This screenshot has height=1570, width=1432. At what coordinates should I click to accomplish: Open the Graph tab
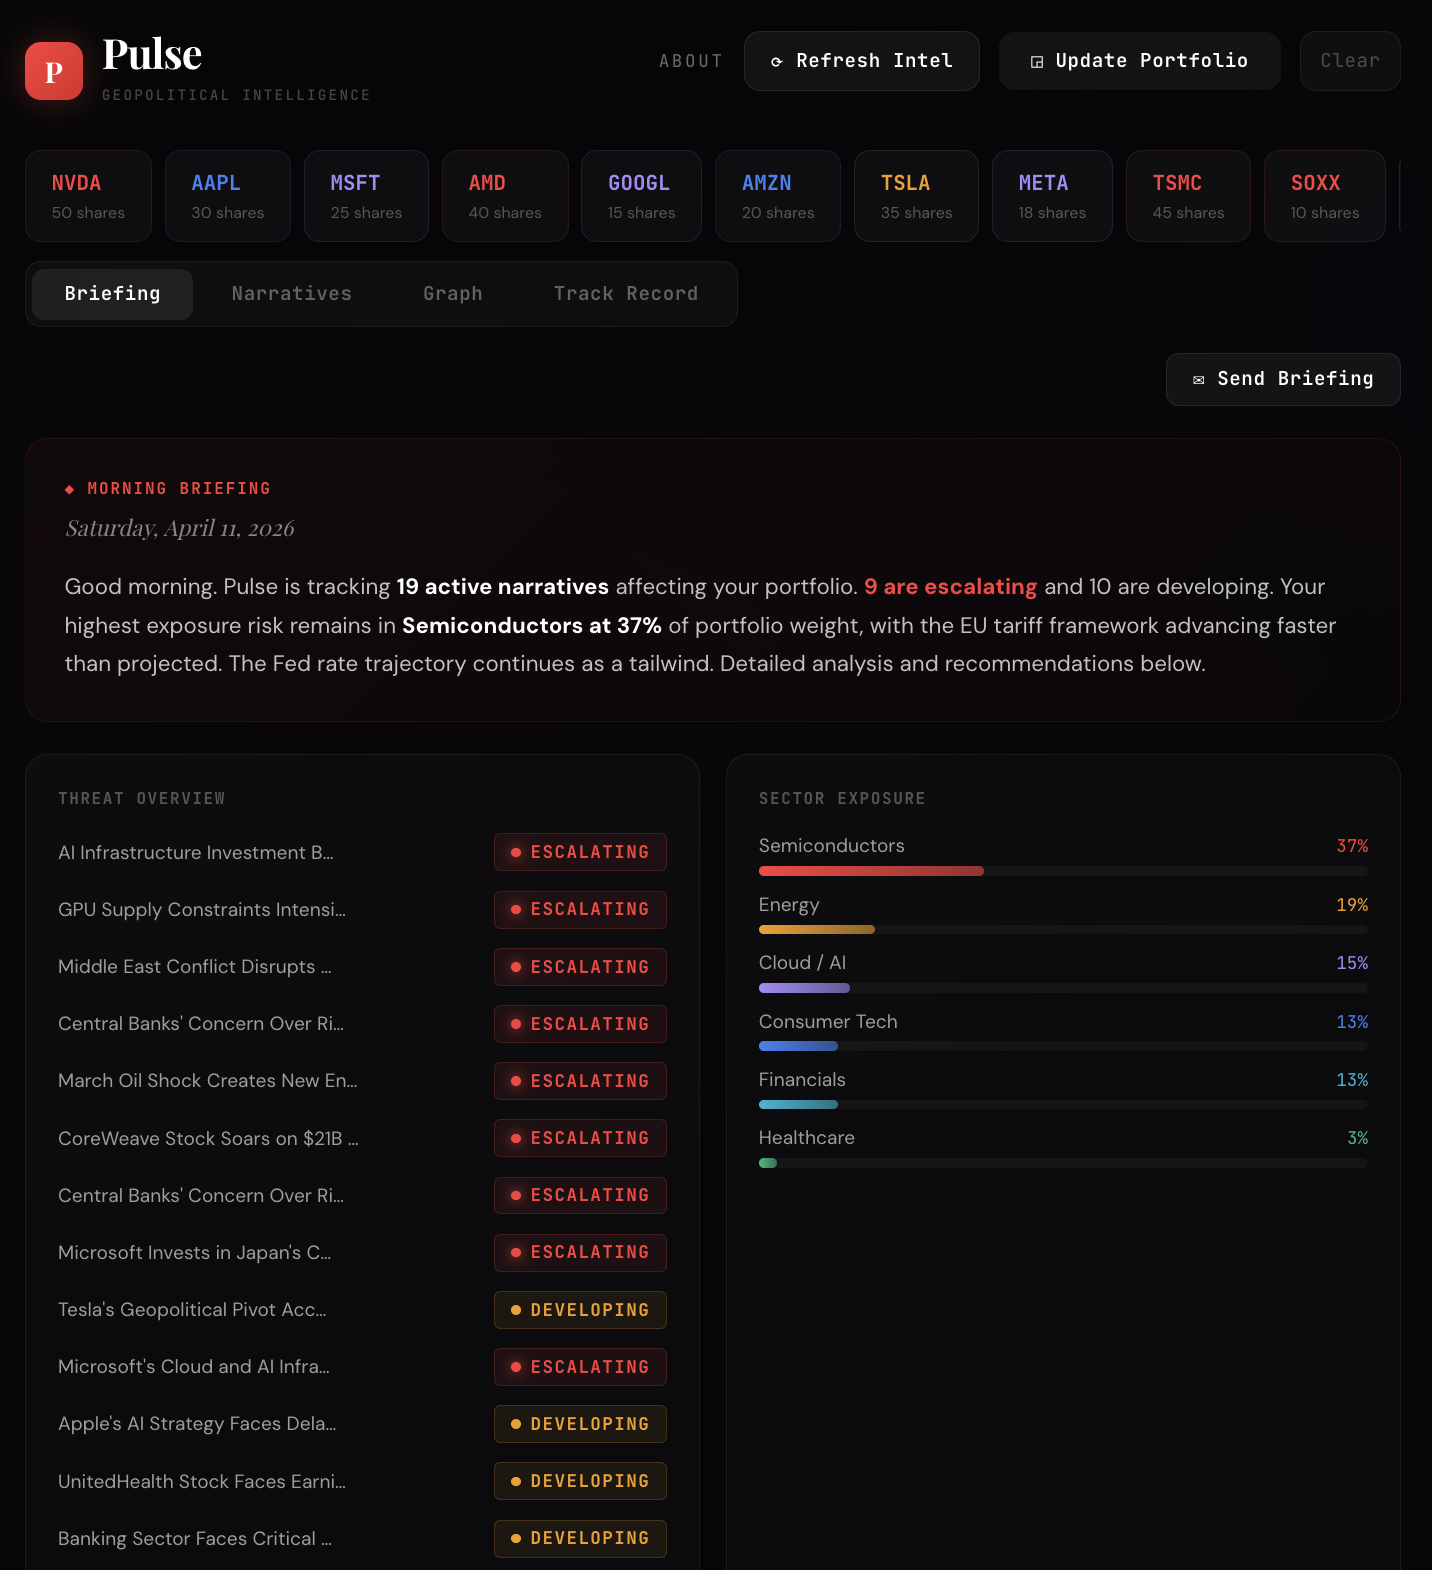[452, 294]
